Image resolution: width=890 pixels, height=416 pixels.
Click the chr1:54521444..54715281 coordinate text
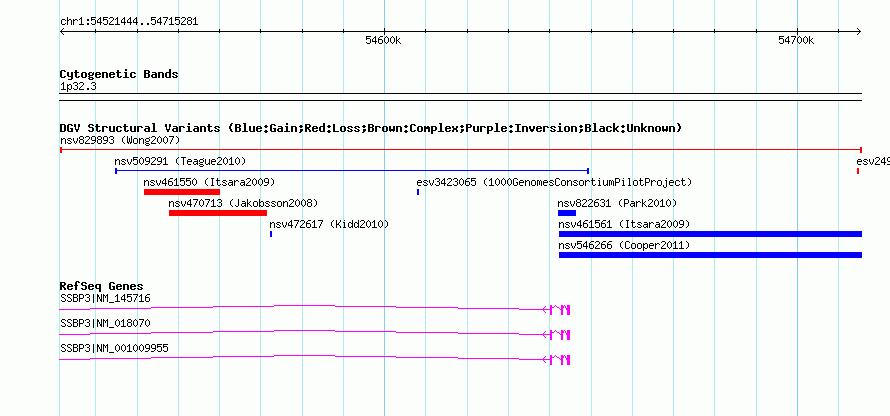[x=129, y=22]
